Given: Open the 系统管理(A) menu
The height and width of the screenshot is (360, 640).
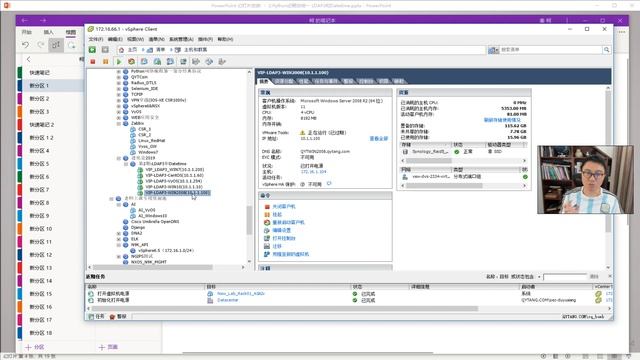Looking at the screenshot, I should (x=181, y=39).
